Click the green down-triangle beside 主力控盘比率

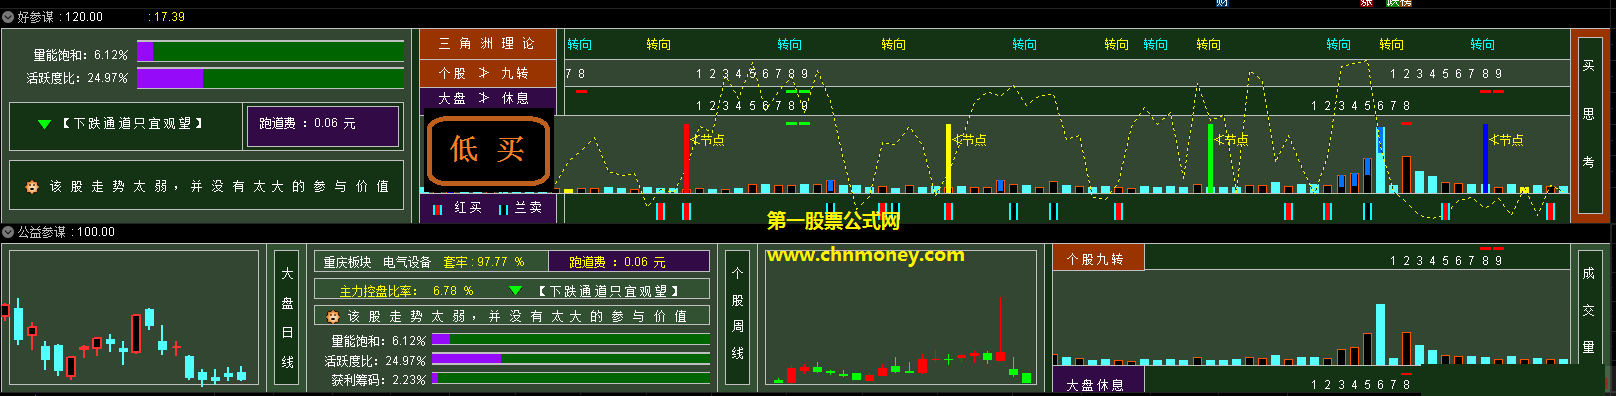coord(516,291)
